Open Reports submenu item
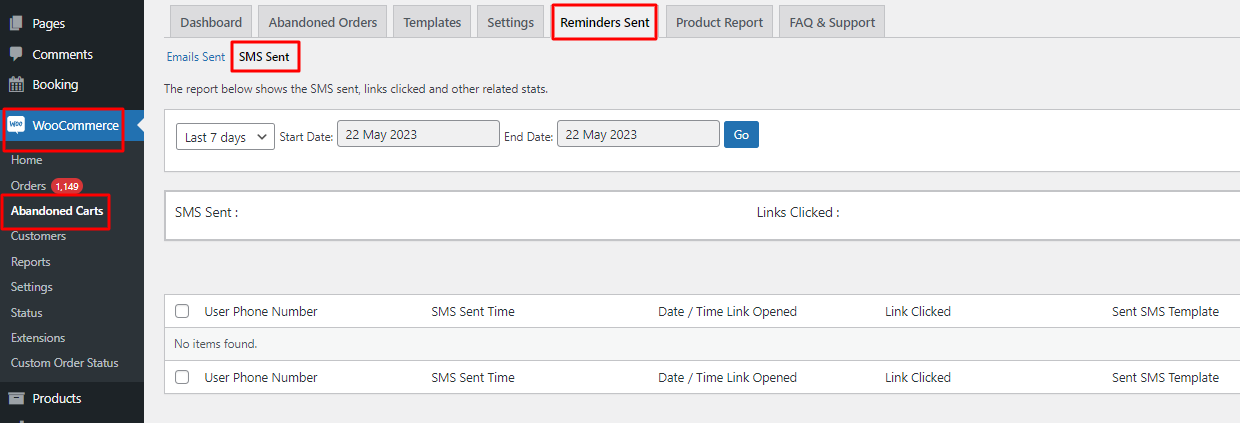This screenshot has width=1240, height=423. [x=30, y=262]
